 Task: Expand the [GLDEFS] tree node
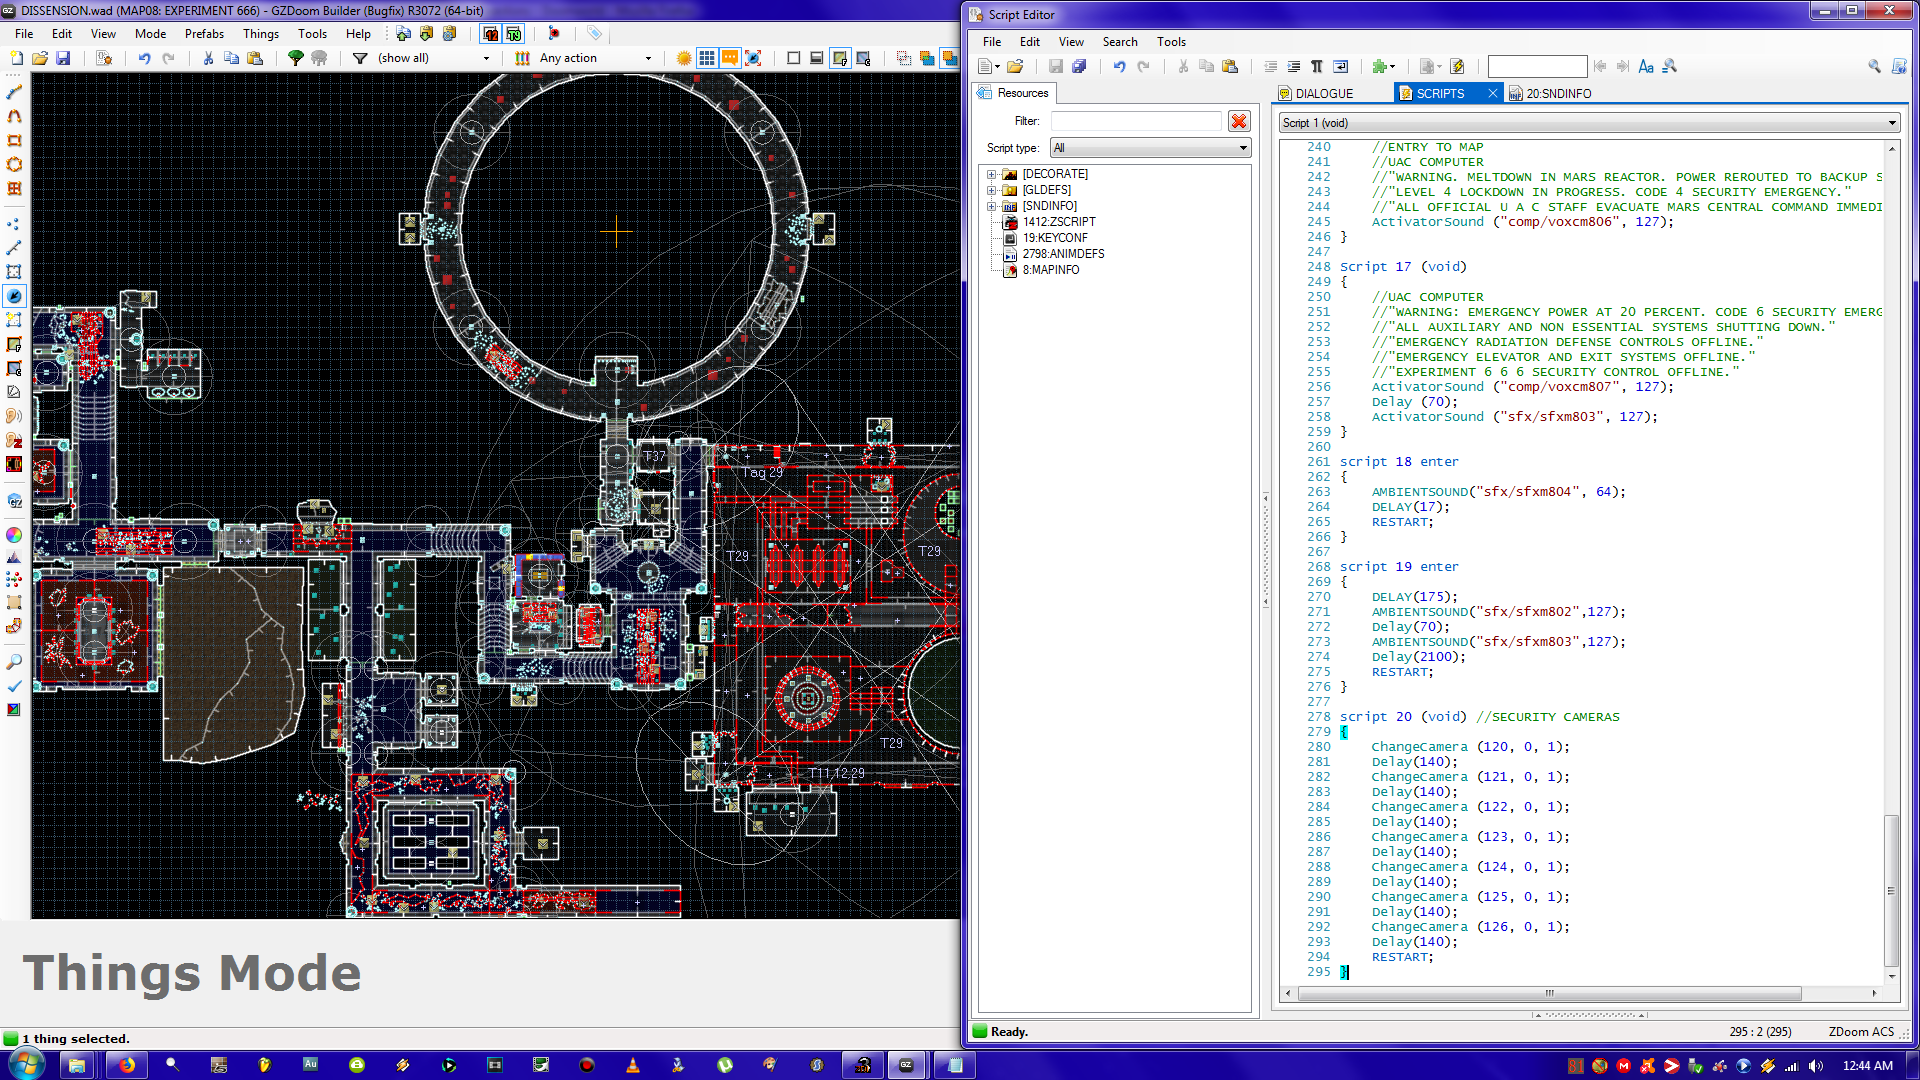pyautogui.click(x=991, y=190)
